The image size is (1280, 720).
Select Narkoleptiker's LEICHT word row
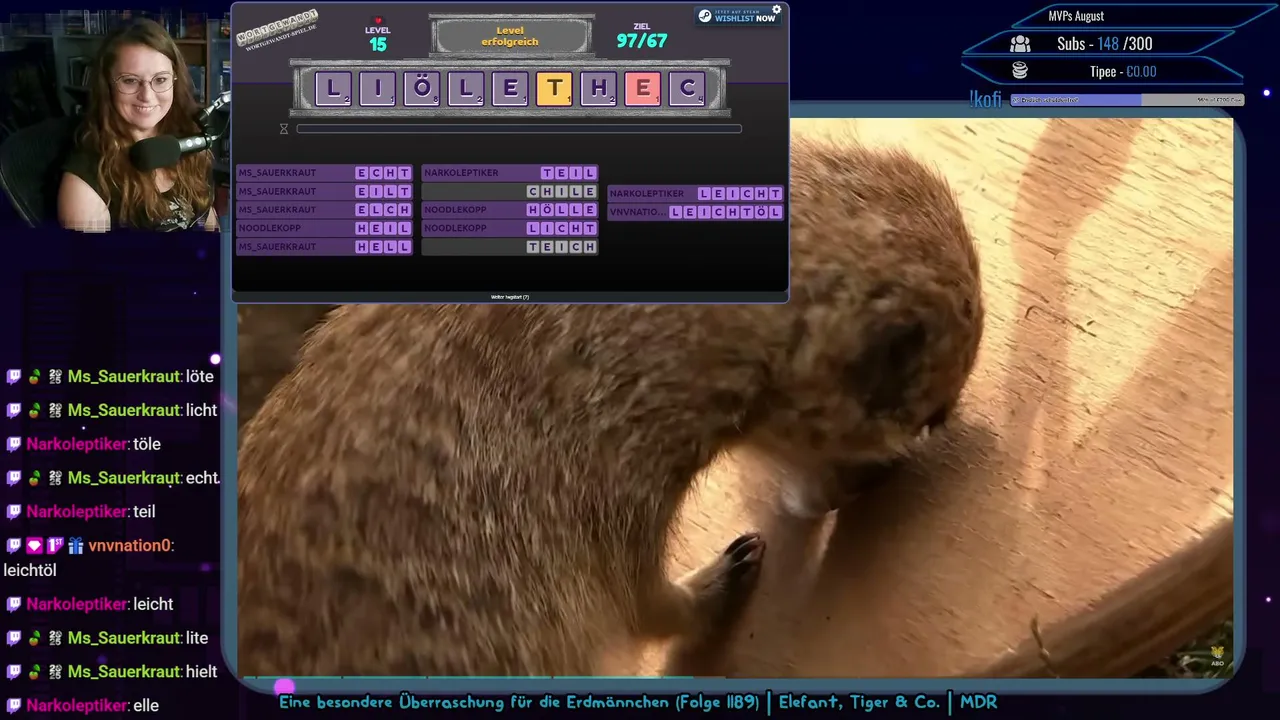click(696, 193)
